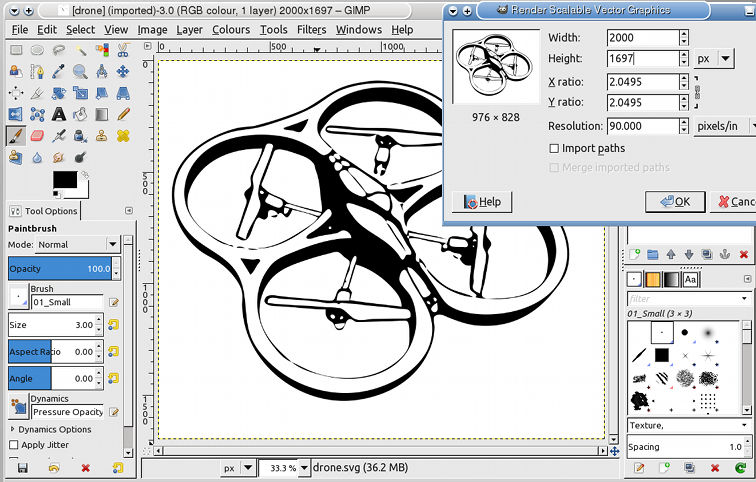Open the Mode Normal dropdown
756x482 pixels.
78,244
